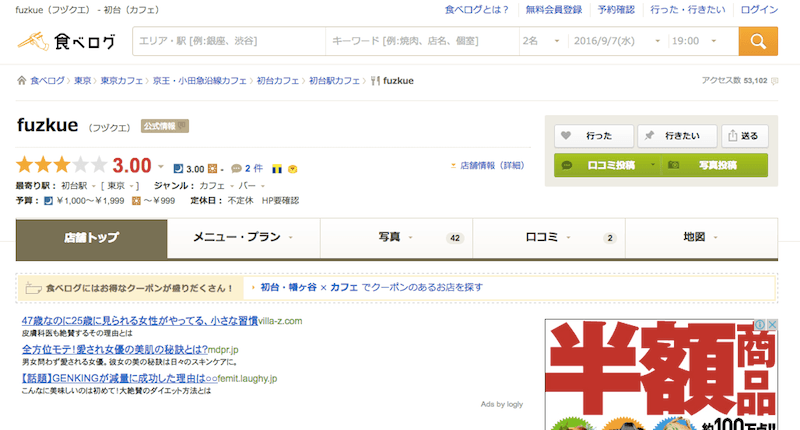Image resolution: width=800 pixels, height=430 pixels.
Task: Click the coupon folder icon in banner
Action: coord(33,288)
